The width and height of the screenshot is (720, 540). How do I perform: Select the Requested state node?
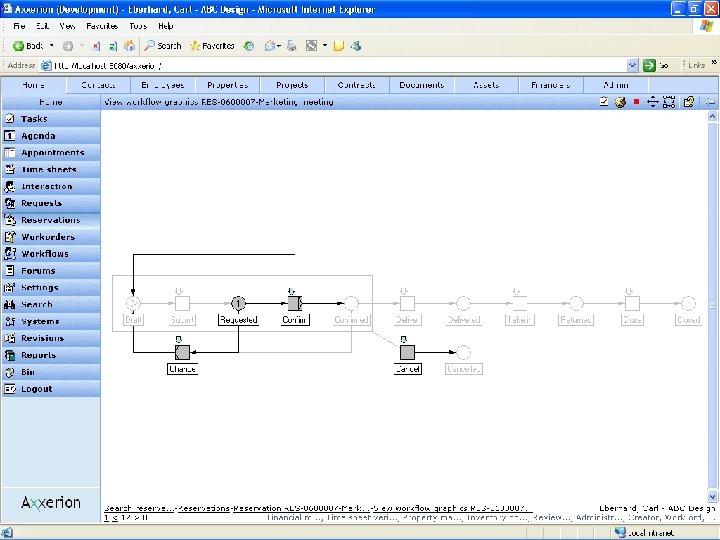(238, 303)
